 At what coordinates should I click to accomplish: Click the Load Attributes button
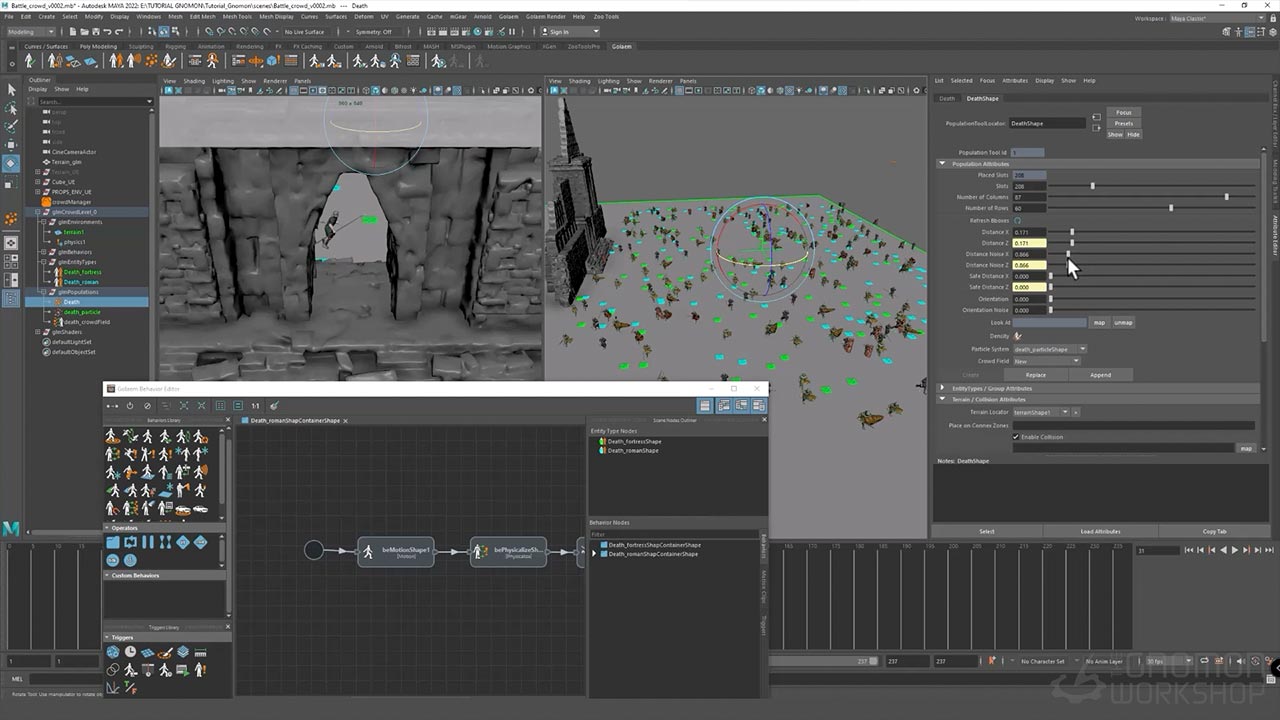(1100, 531)
